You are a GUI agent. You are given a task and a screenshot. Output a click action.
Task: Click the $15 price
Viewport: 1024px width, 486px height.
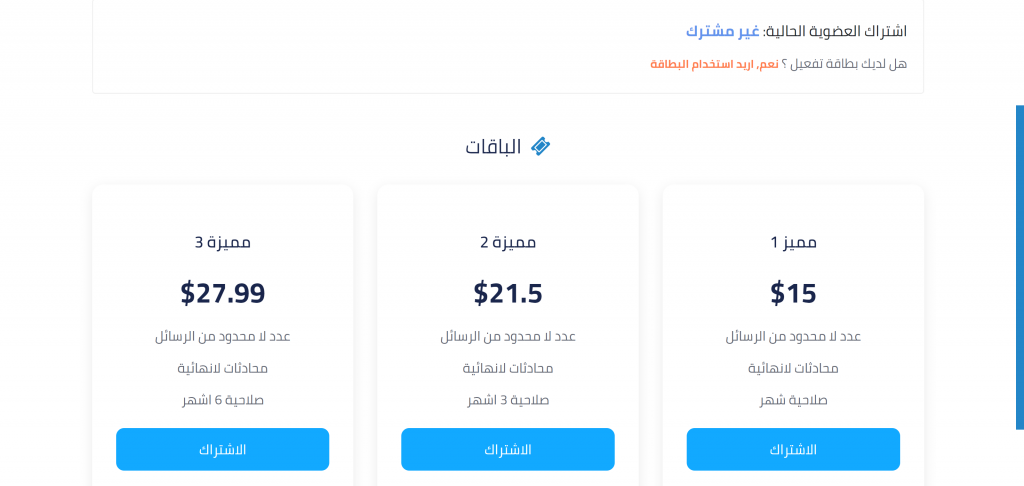pos(793,293)
